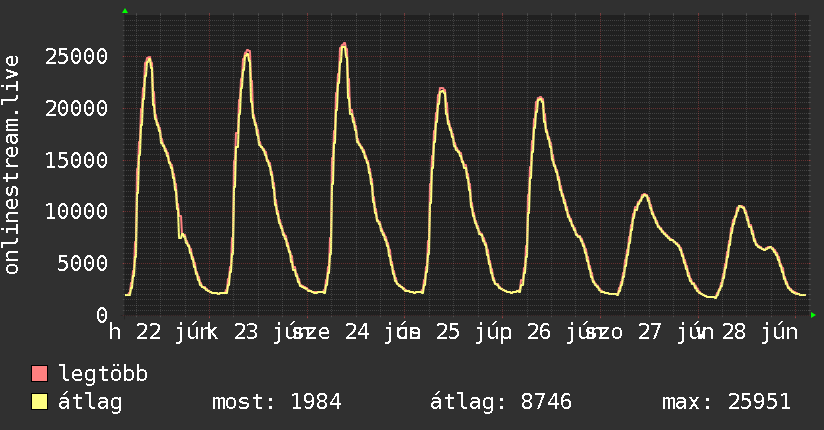
Task: Click the green arrow atop y-axis
Action: point(125,11)
